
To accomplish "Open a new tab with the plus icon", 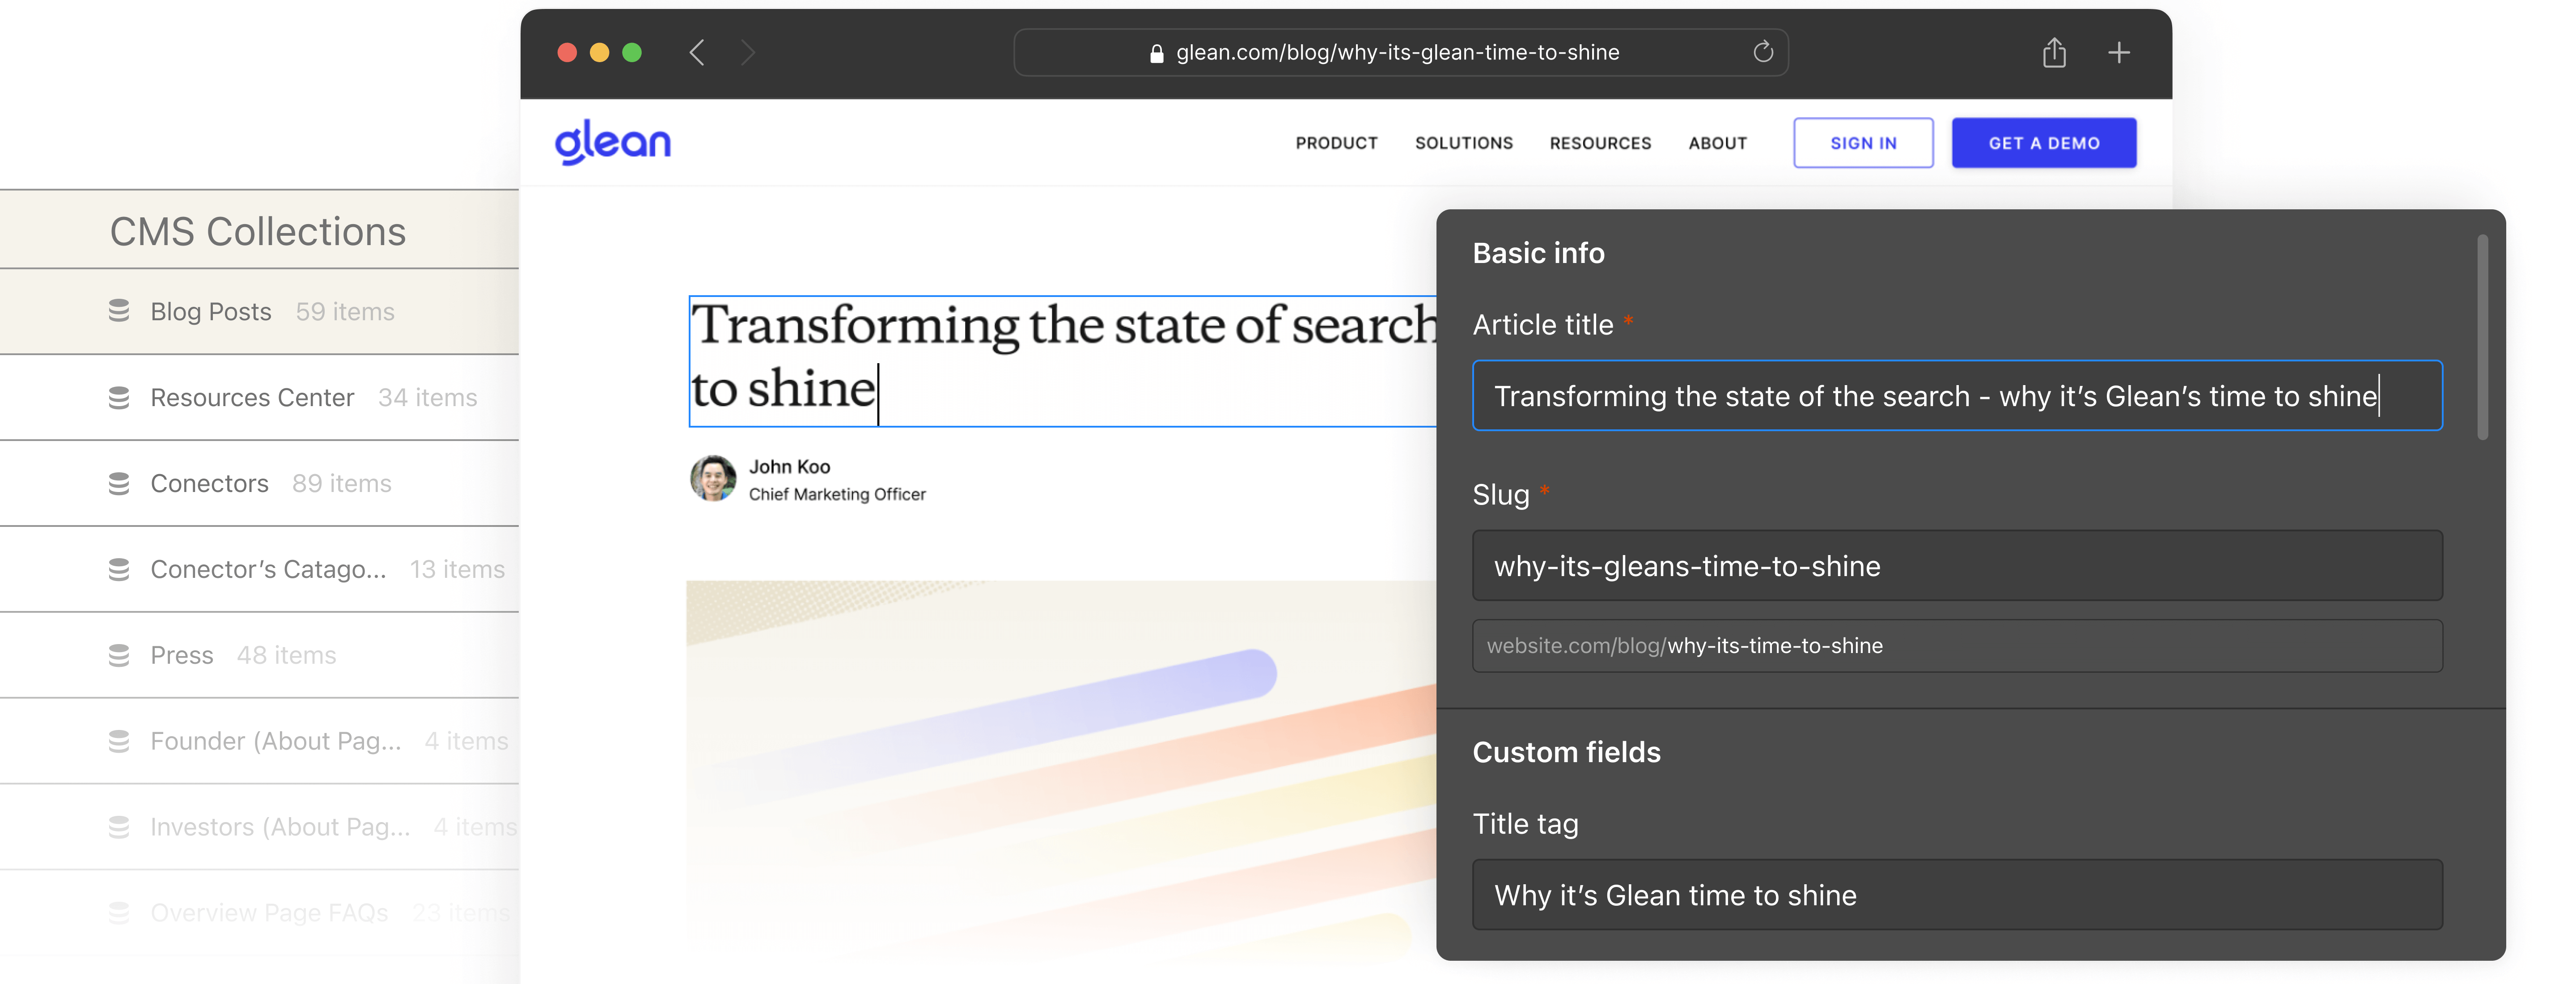I will pyautogui.click(x=2118, y=52).
